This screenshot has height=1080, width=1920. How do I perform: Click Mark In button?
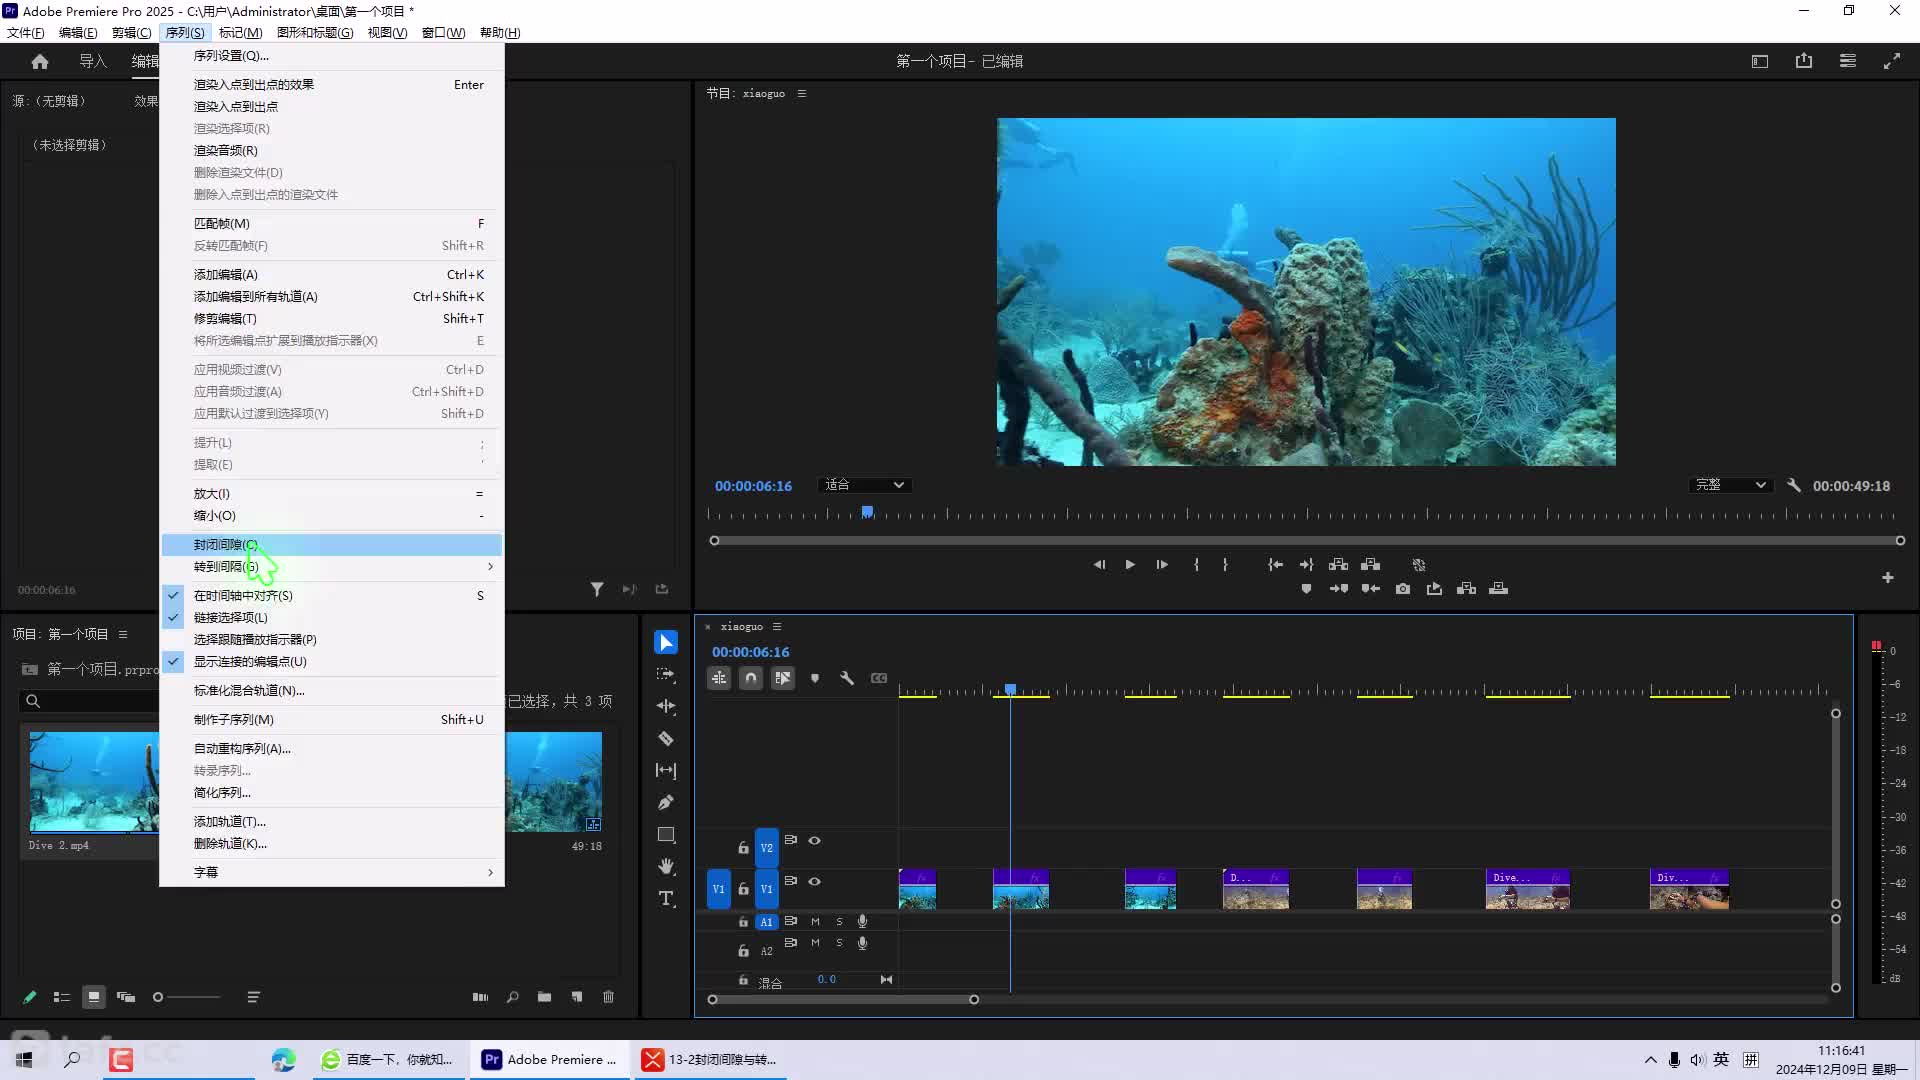tap(1196, 565)
